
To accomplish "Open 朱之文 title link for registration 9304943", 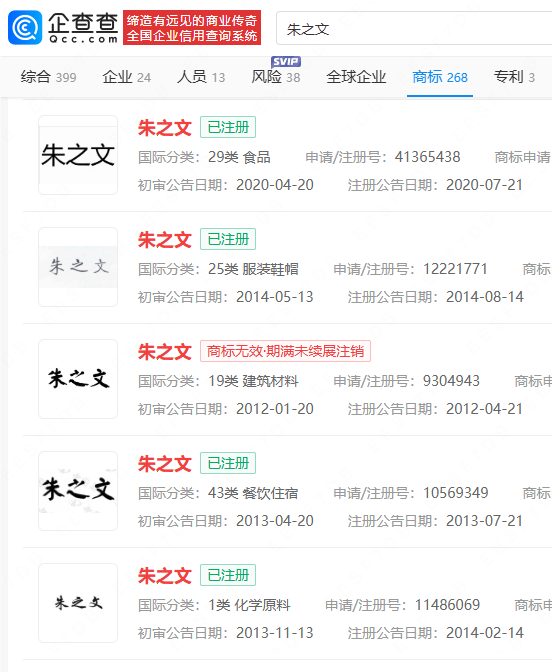I will click(x=165, y=352).
